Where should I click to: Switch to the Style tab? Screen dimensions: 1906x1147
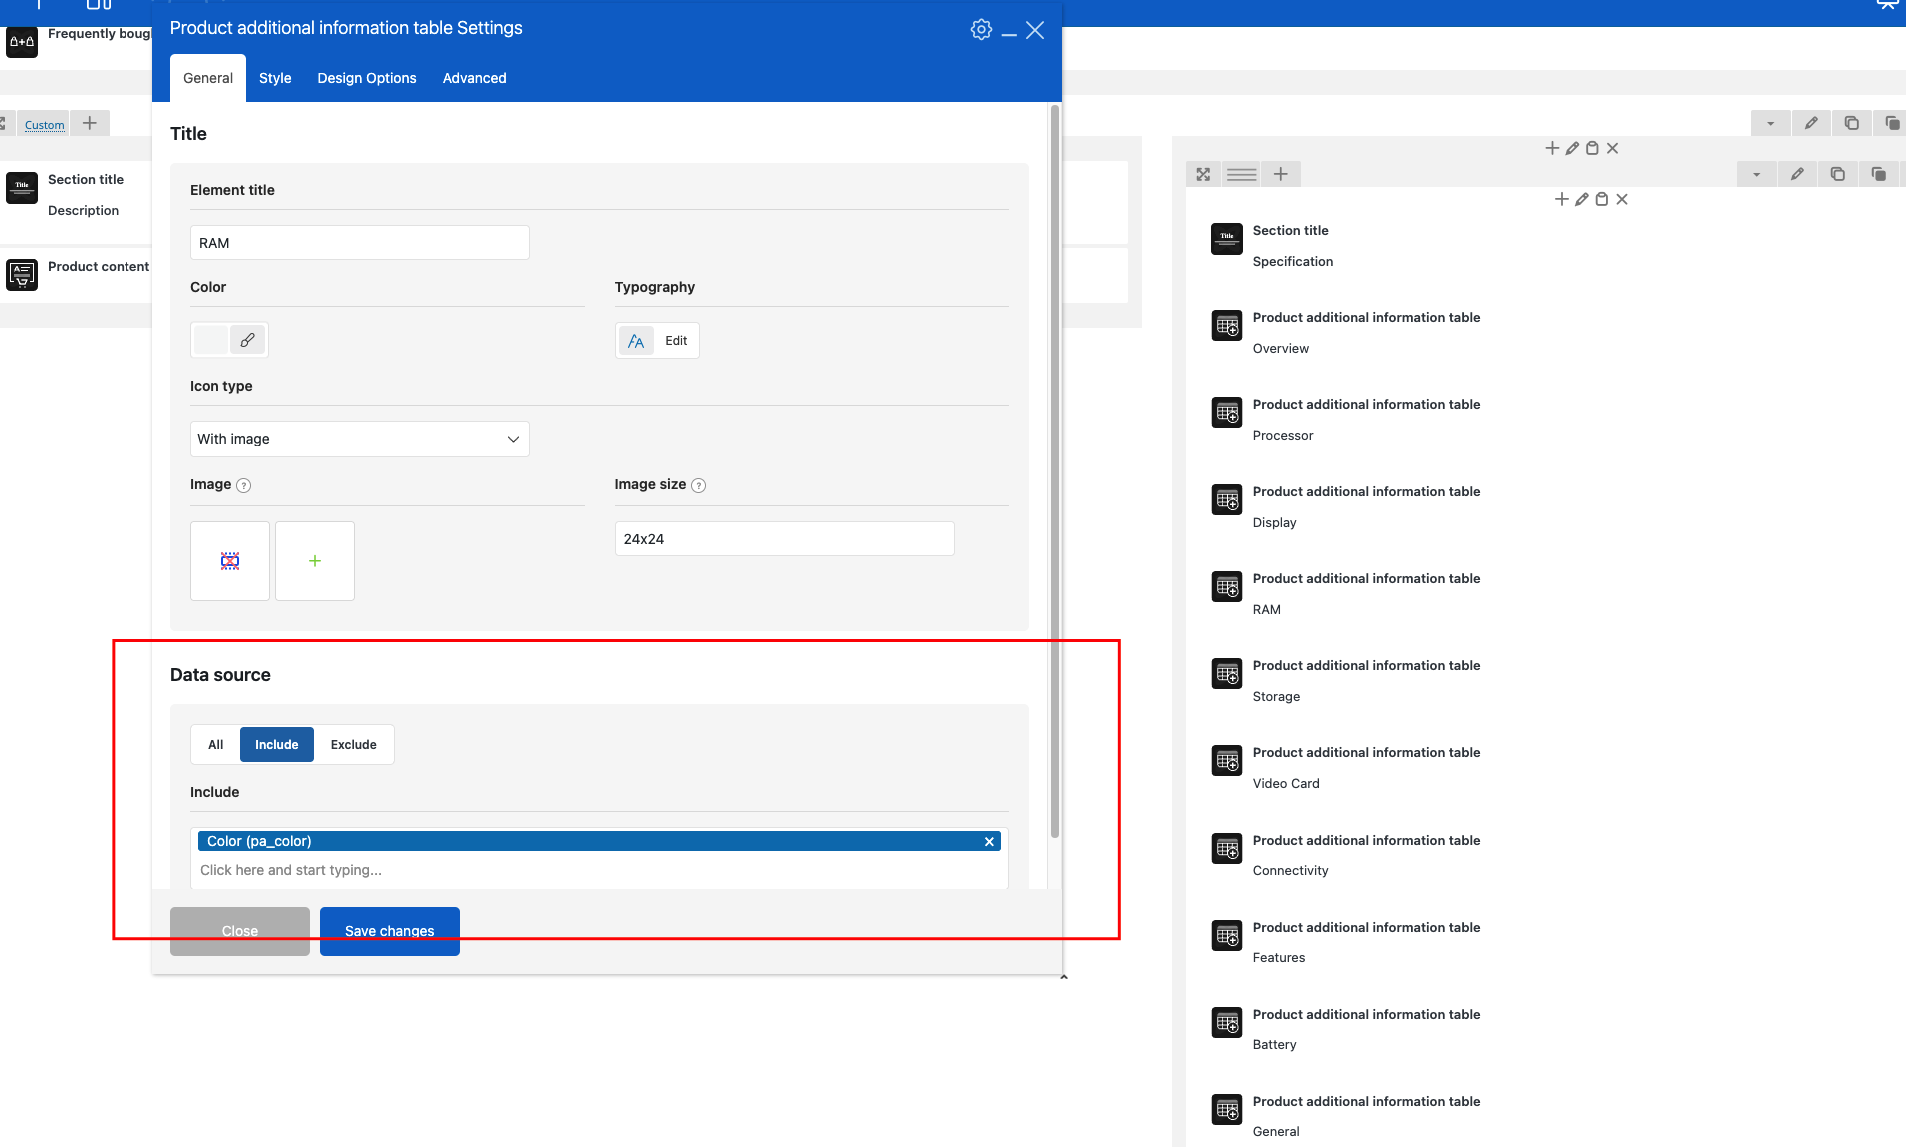coord(275,78)
